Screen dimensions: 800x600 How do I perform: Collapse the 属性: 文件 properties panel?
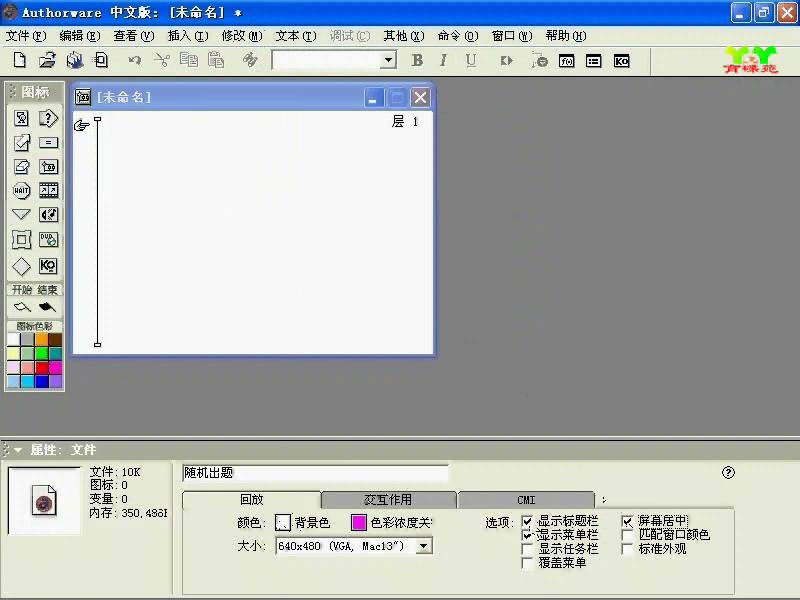click(x=18, y=450)
